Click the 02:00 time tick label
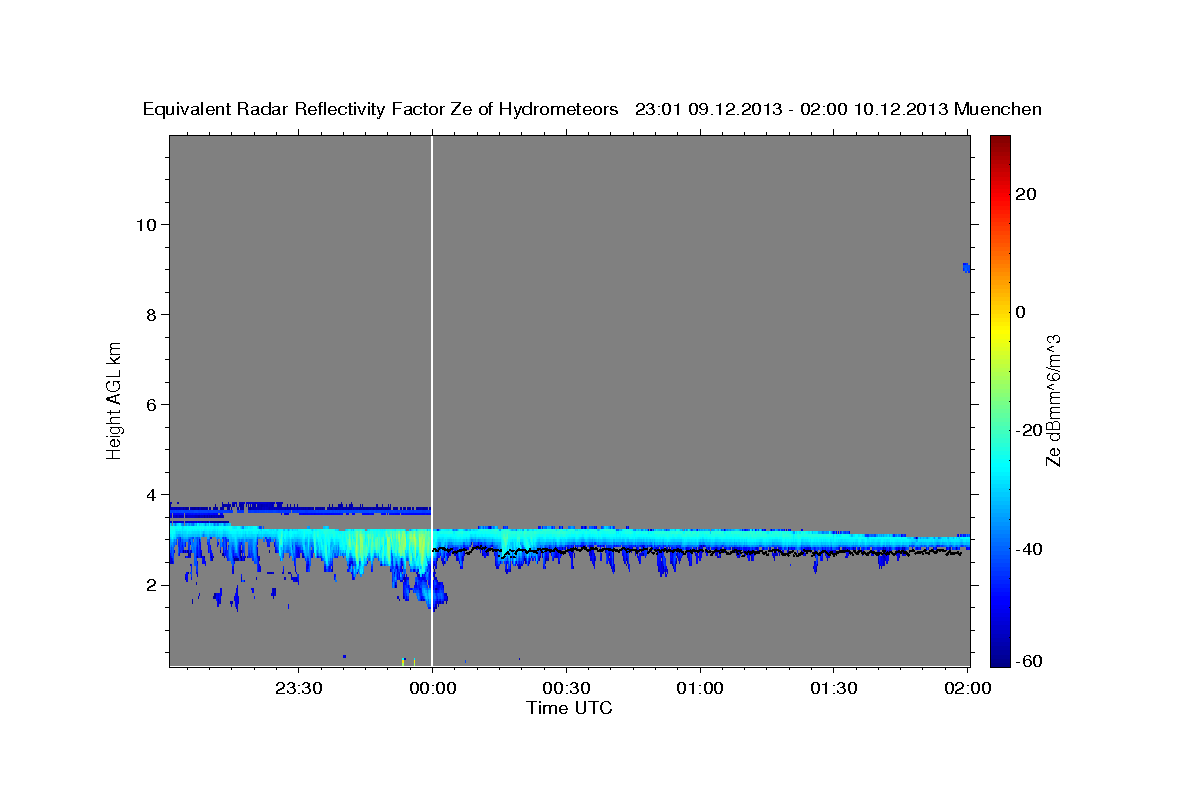 [968, 688]
